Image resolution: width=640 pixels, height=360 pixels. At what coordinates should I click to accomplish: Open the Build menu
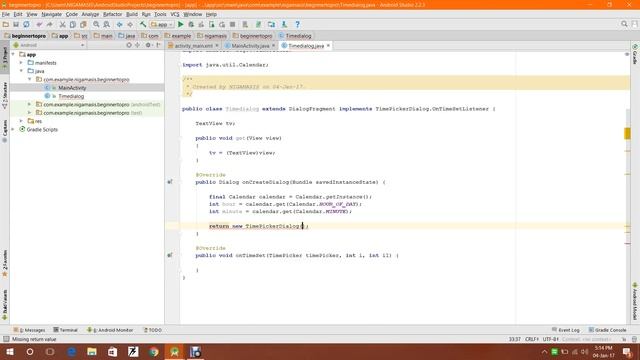pos(131,14)
